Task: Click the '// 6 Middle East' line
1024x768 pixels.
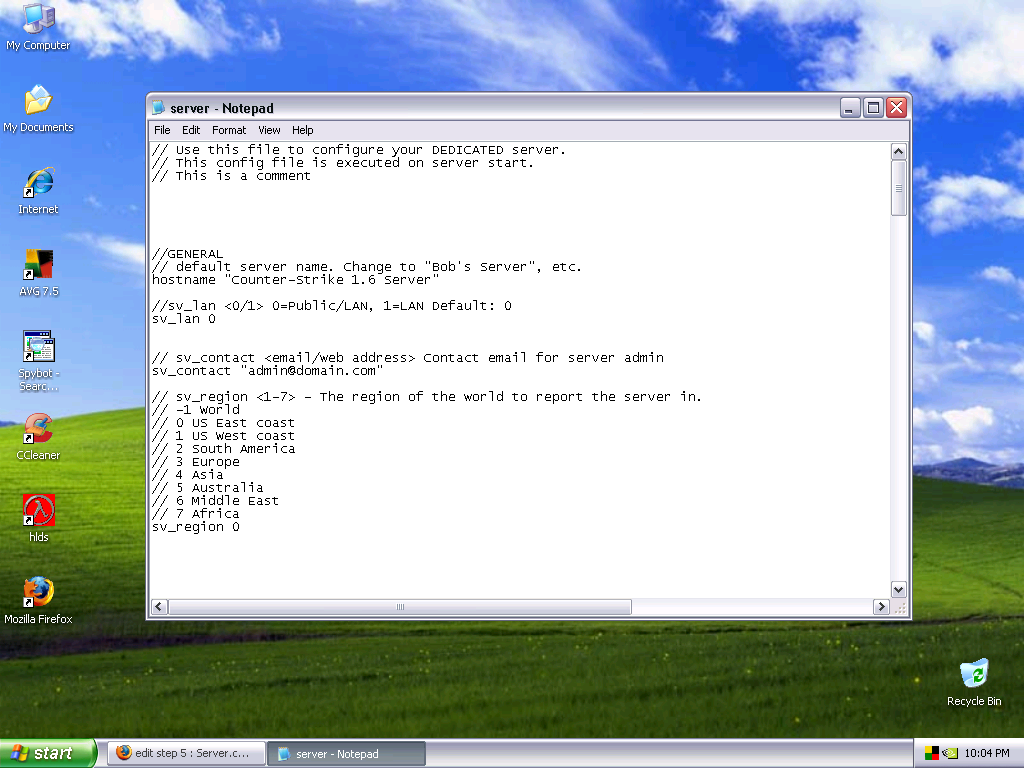Action: tap(216, 501)
